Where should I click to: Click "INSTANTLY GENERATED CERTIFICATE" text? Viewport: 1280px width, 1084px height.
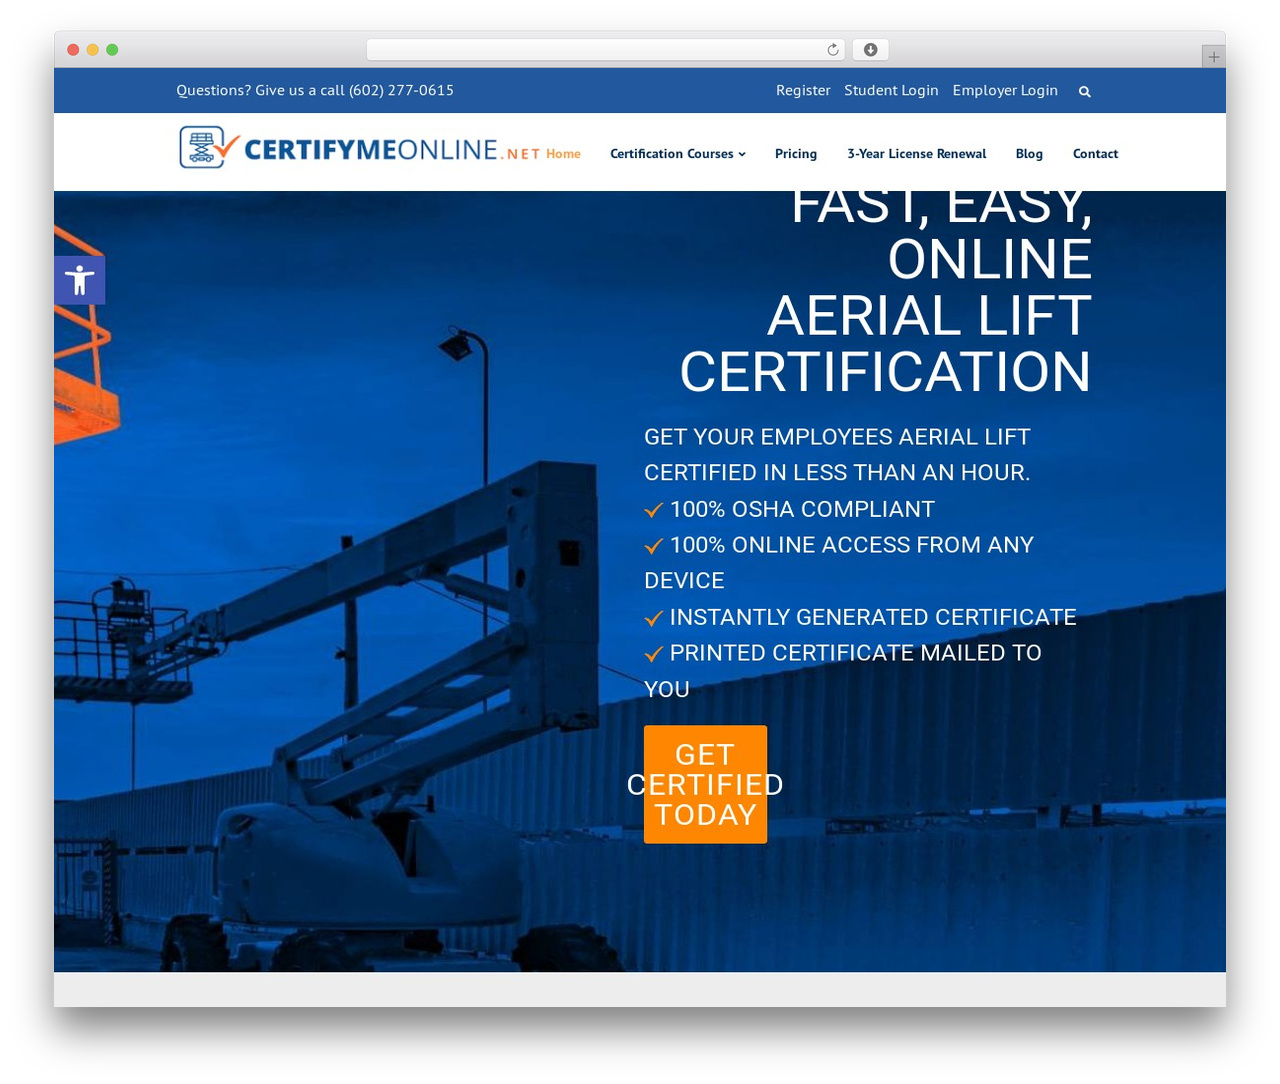click(x=873, y=617)
